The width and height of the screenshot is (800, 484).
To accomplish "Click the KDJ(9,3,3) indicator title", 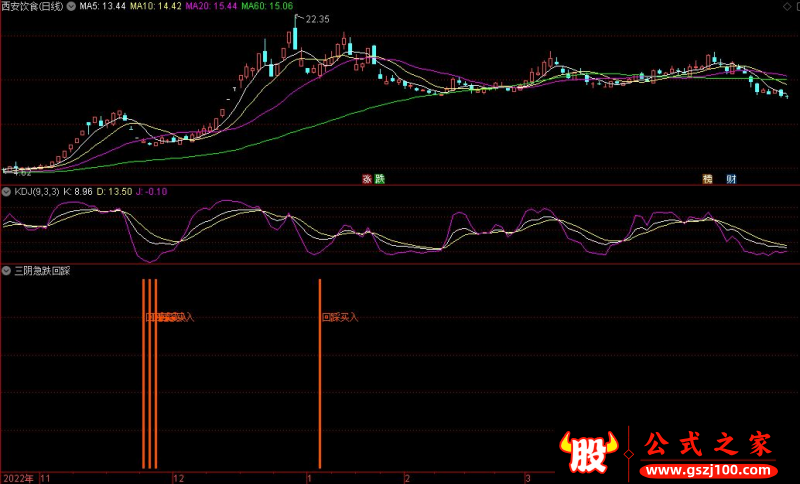I will point(36,191).
